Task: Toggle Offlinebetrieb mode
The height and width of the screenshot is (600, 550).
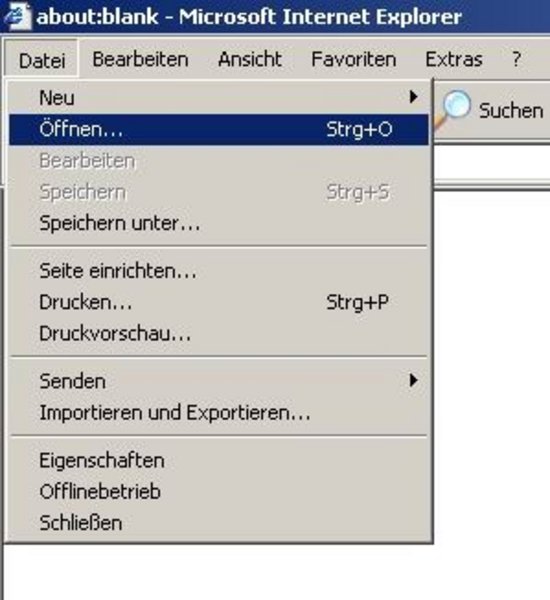Action: [x=219, y=492]
